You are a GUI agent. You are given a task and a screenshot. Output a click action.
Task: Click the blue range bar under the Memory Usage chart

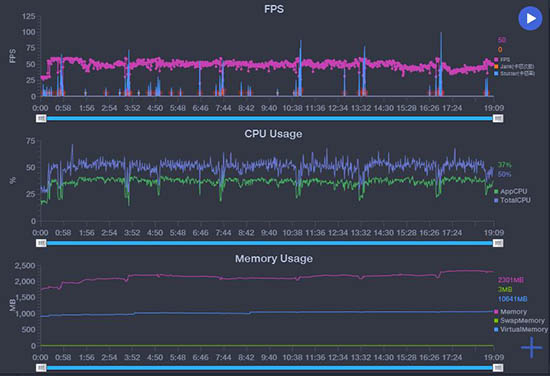[x=270, y=368]
